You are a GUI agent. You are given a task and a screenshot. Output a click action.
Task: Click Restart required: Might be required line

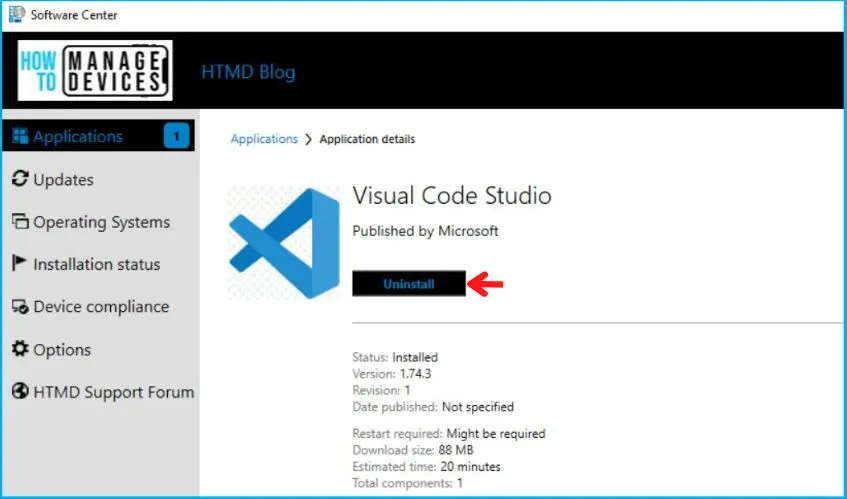point(449,434)
